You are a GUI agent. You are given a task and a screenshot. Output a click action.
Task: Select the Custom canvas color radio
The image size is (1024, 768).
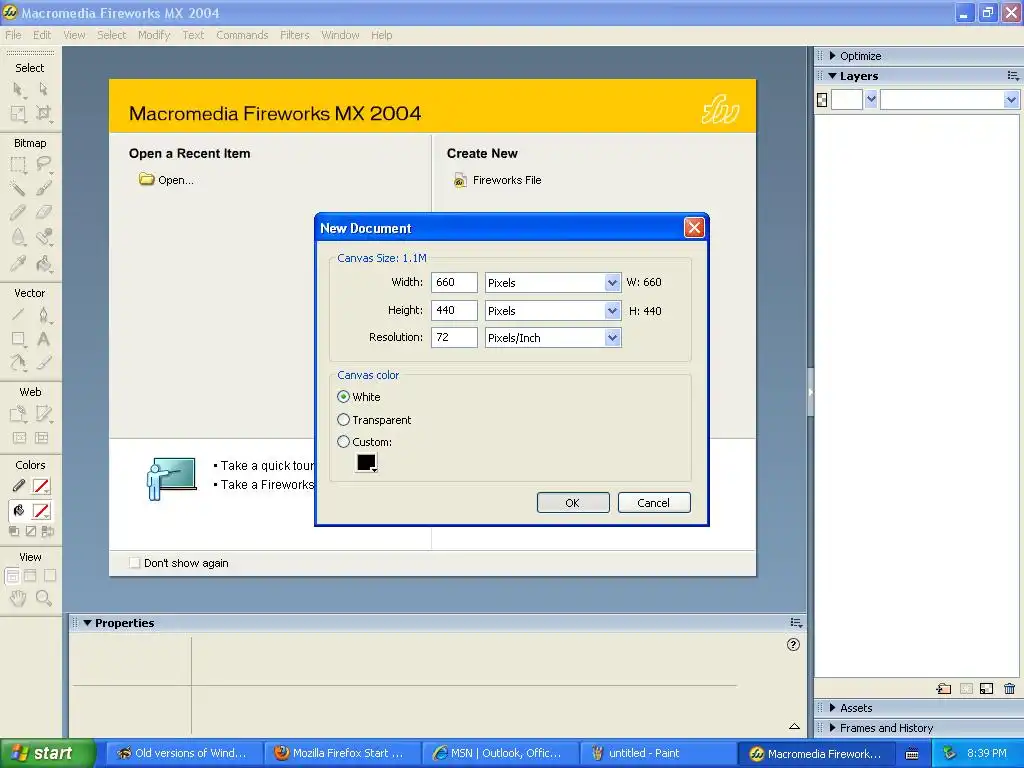pos(343,441)
